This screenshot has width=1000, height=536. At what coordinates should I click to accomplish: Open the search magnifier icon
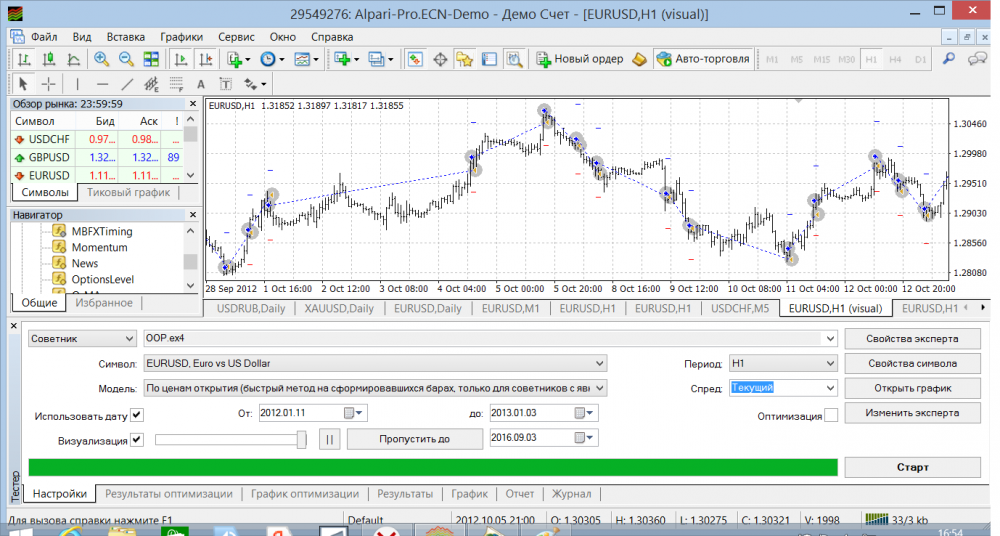tap(949, 59)
